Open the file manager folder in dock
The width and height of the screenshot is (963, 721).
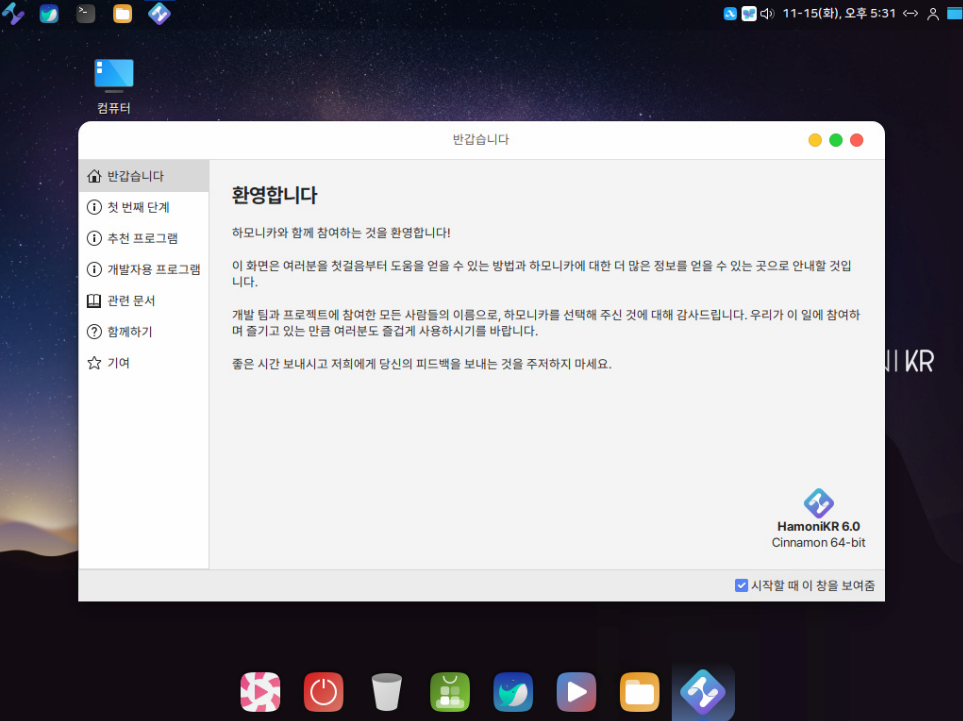(639, 691)
